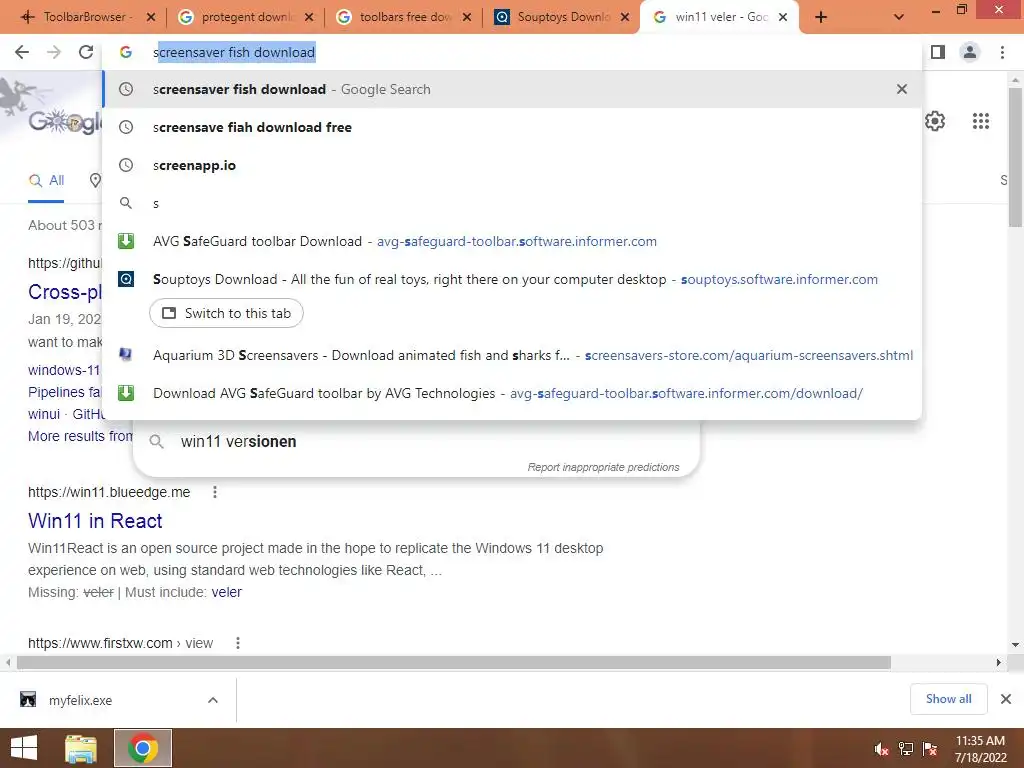Open a new tab with the plus button
The image size is (1024, 768).
821,17
